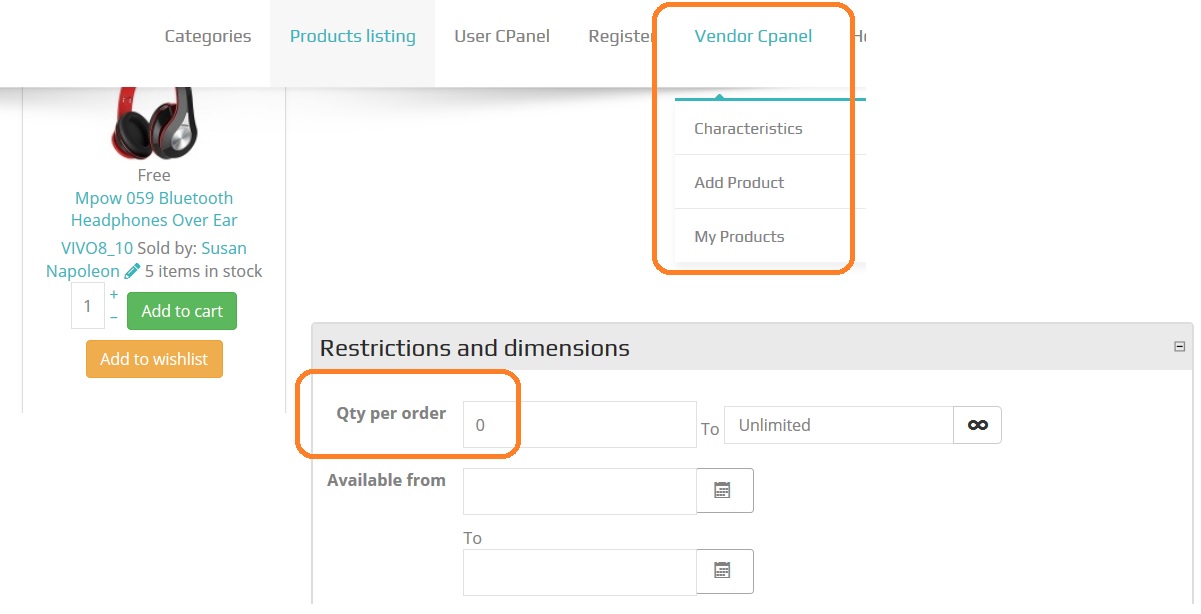Select Characteristics from the Vendor Cpanel dropdown
Image resolution: width=1201 pixels, height=614 pixels.
(748, 128)
